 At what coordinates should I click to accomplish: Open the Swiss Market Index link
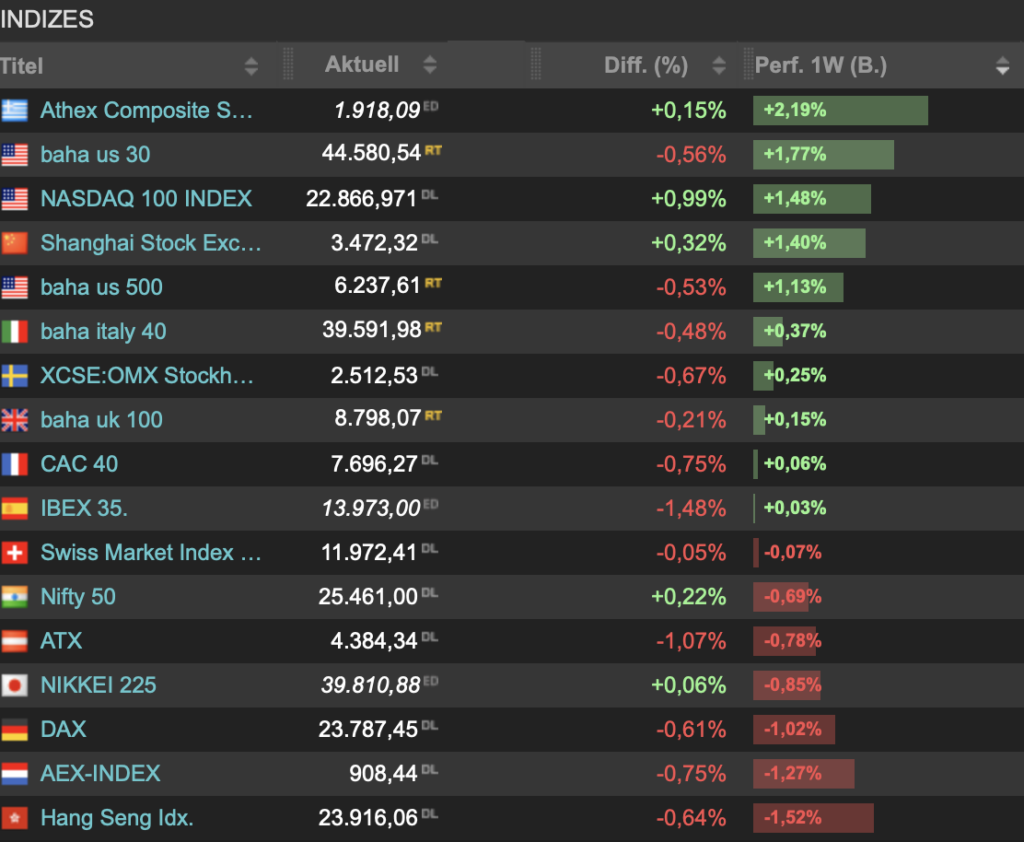pos(151,553)
